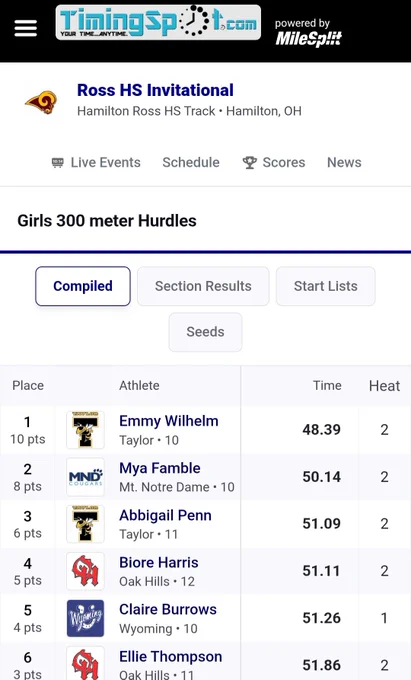
Task: Open Mya Famble athlete profile
Action: click(x=160, y=468)
